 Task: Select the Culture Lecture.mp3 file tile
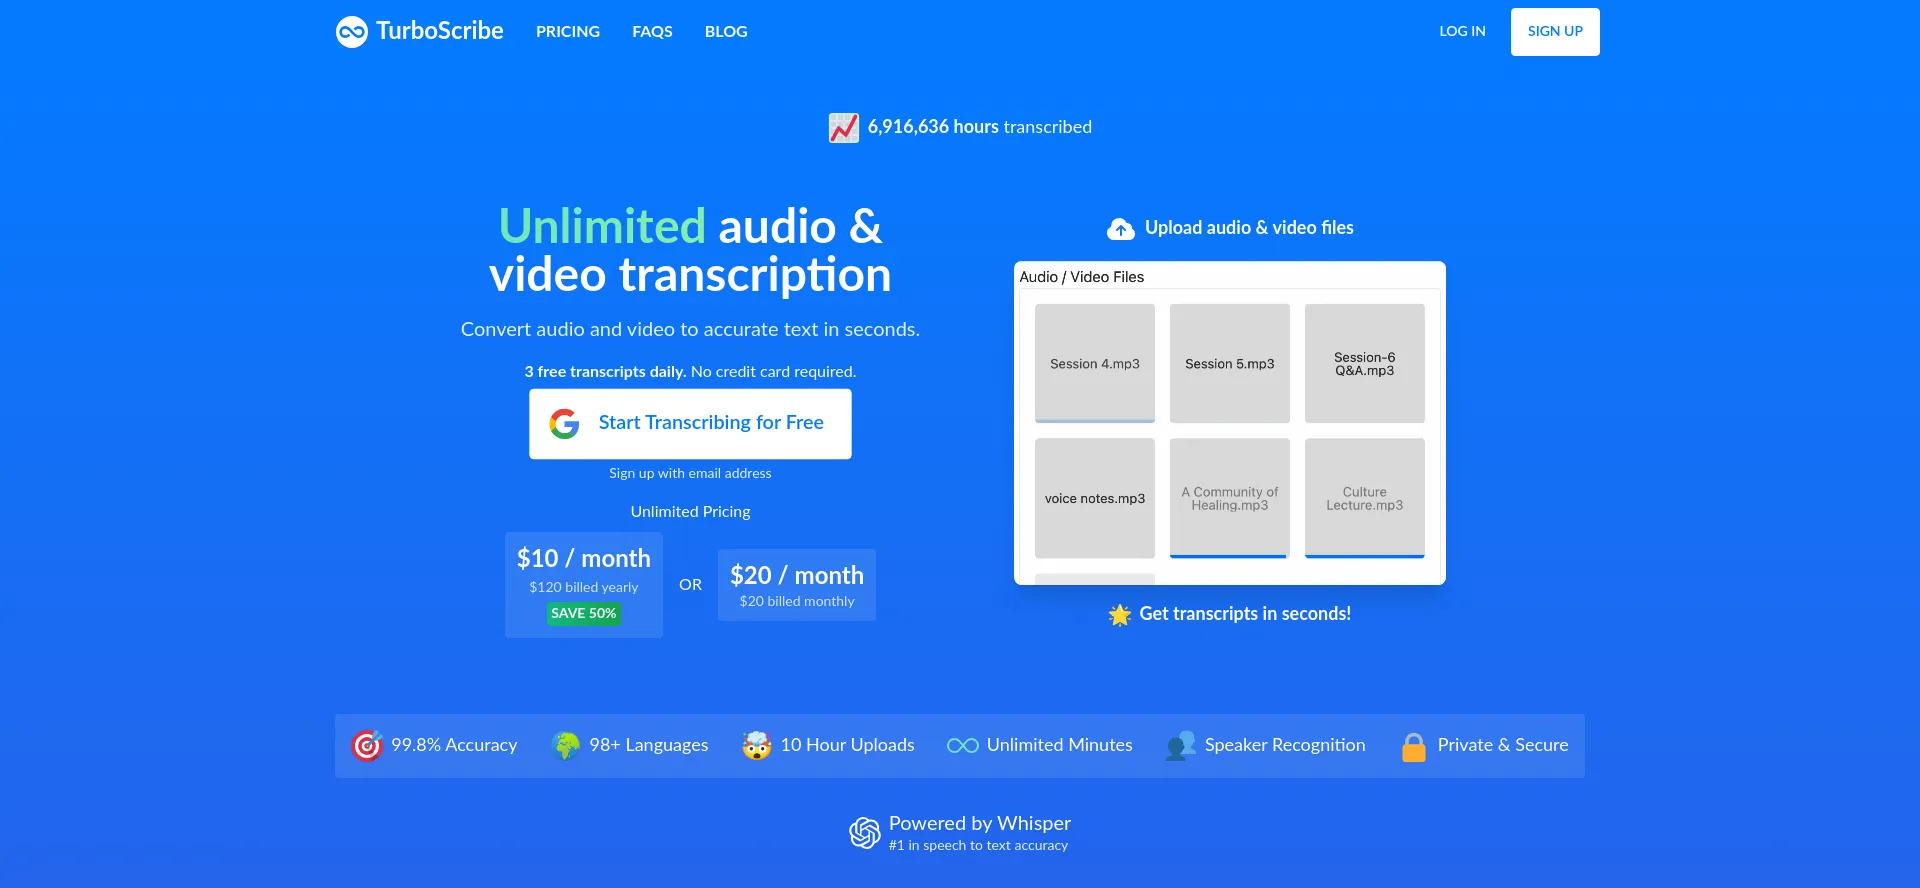click(x=1365, y=498)
